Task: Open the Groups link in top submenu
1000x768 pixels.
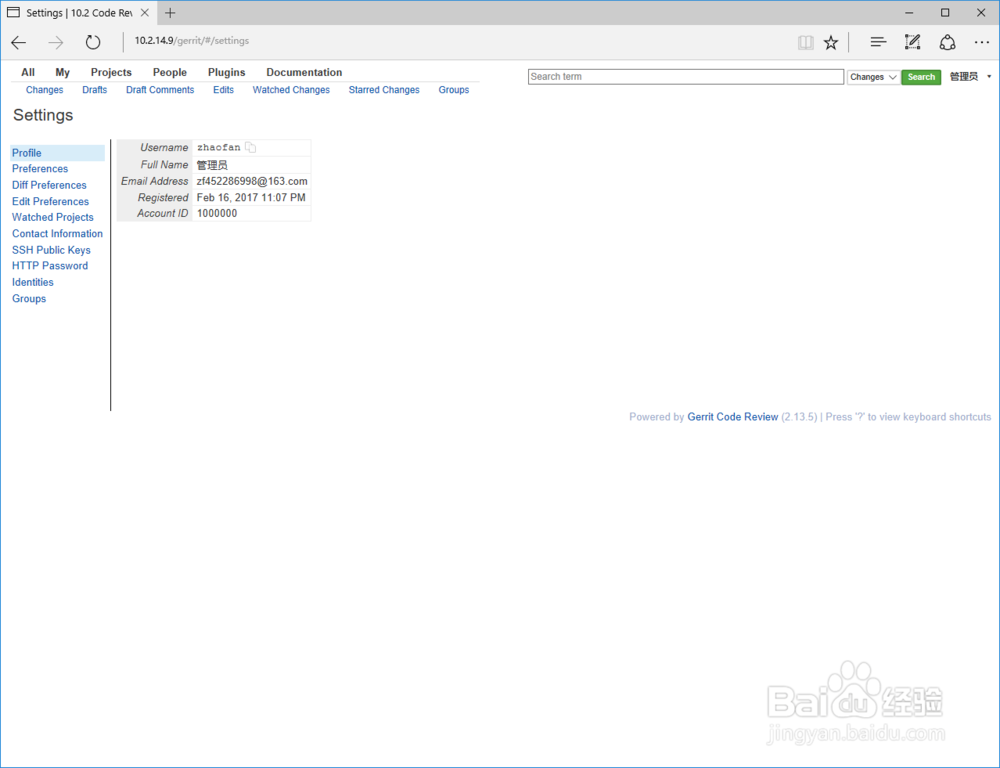Action: pos(453,90)
